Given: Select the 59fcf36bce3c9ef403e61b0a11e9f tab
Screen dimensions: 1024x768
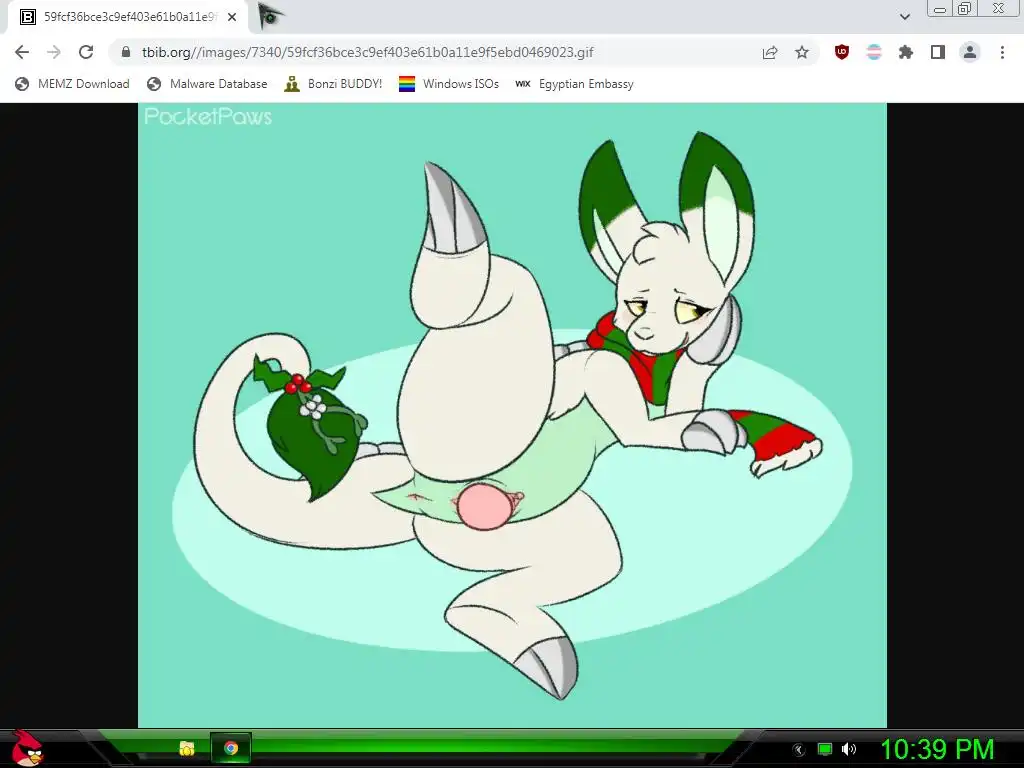Looking at the screenshot, I should tap(128, 17).
